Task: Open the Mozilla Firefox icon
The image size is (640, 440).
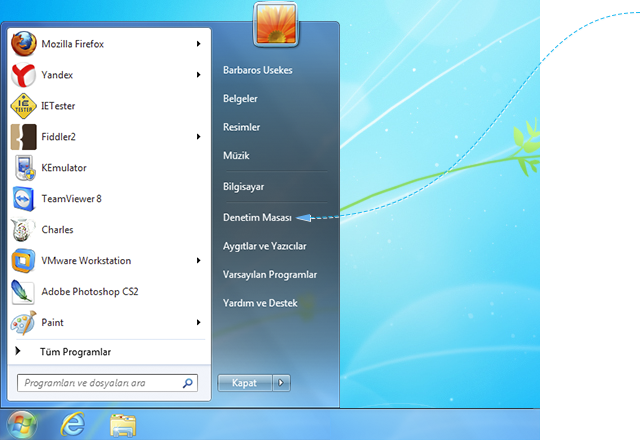Action: tap(24, 44)
